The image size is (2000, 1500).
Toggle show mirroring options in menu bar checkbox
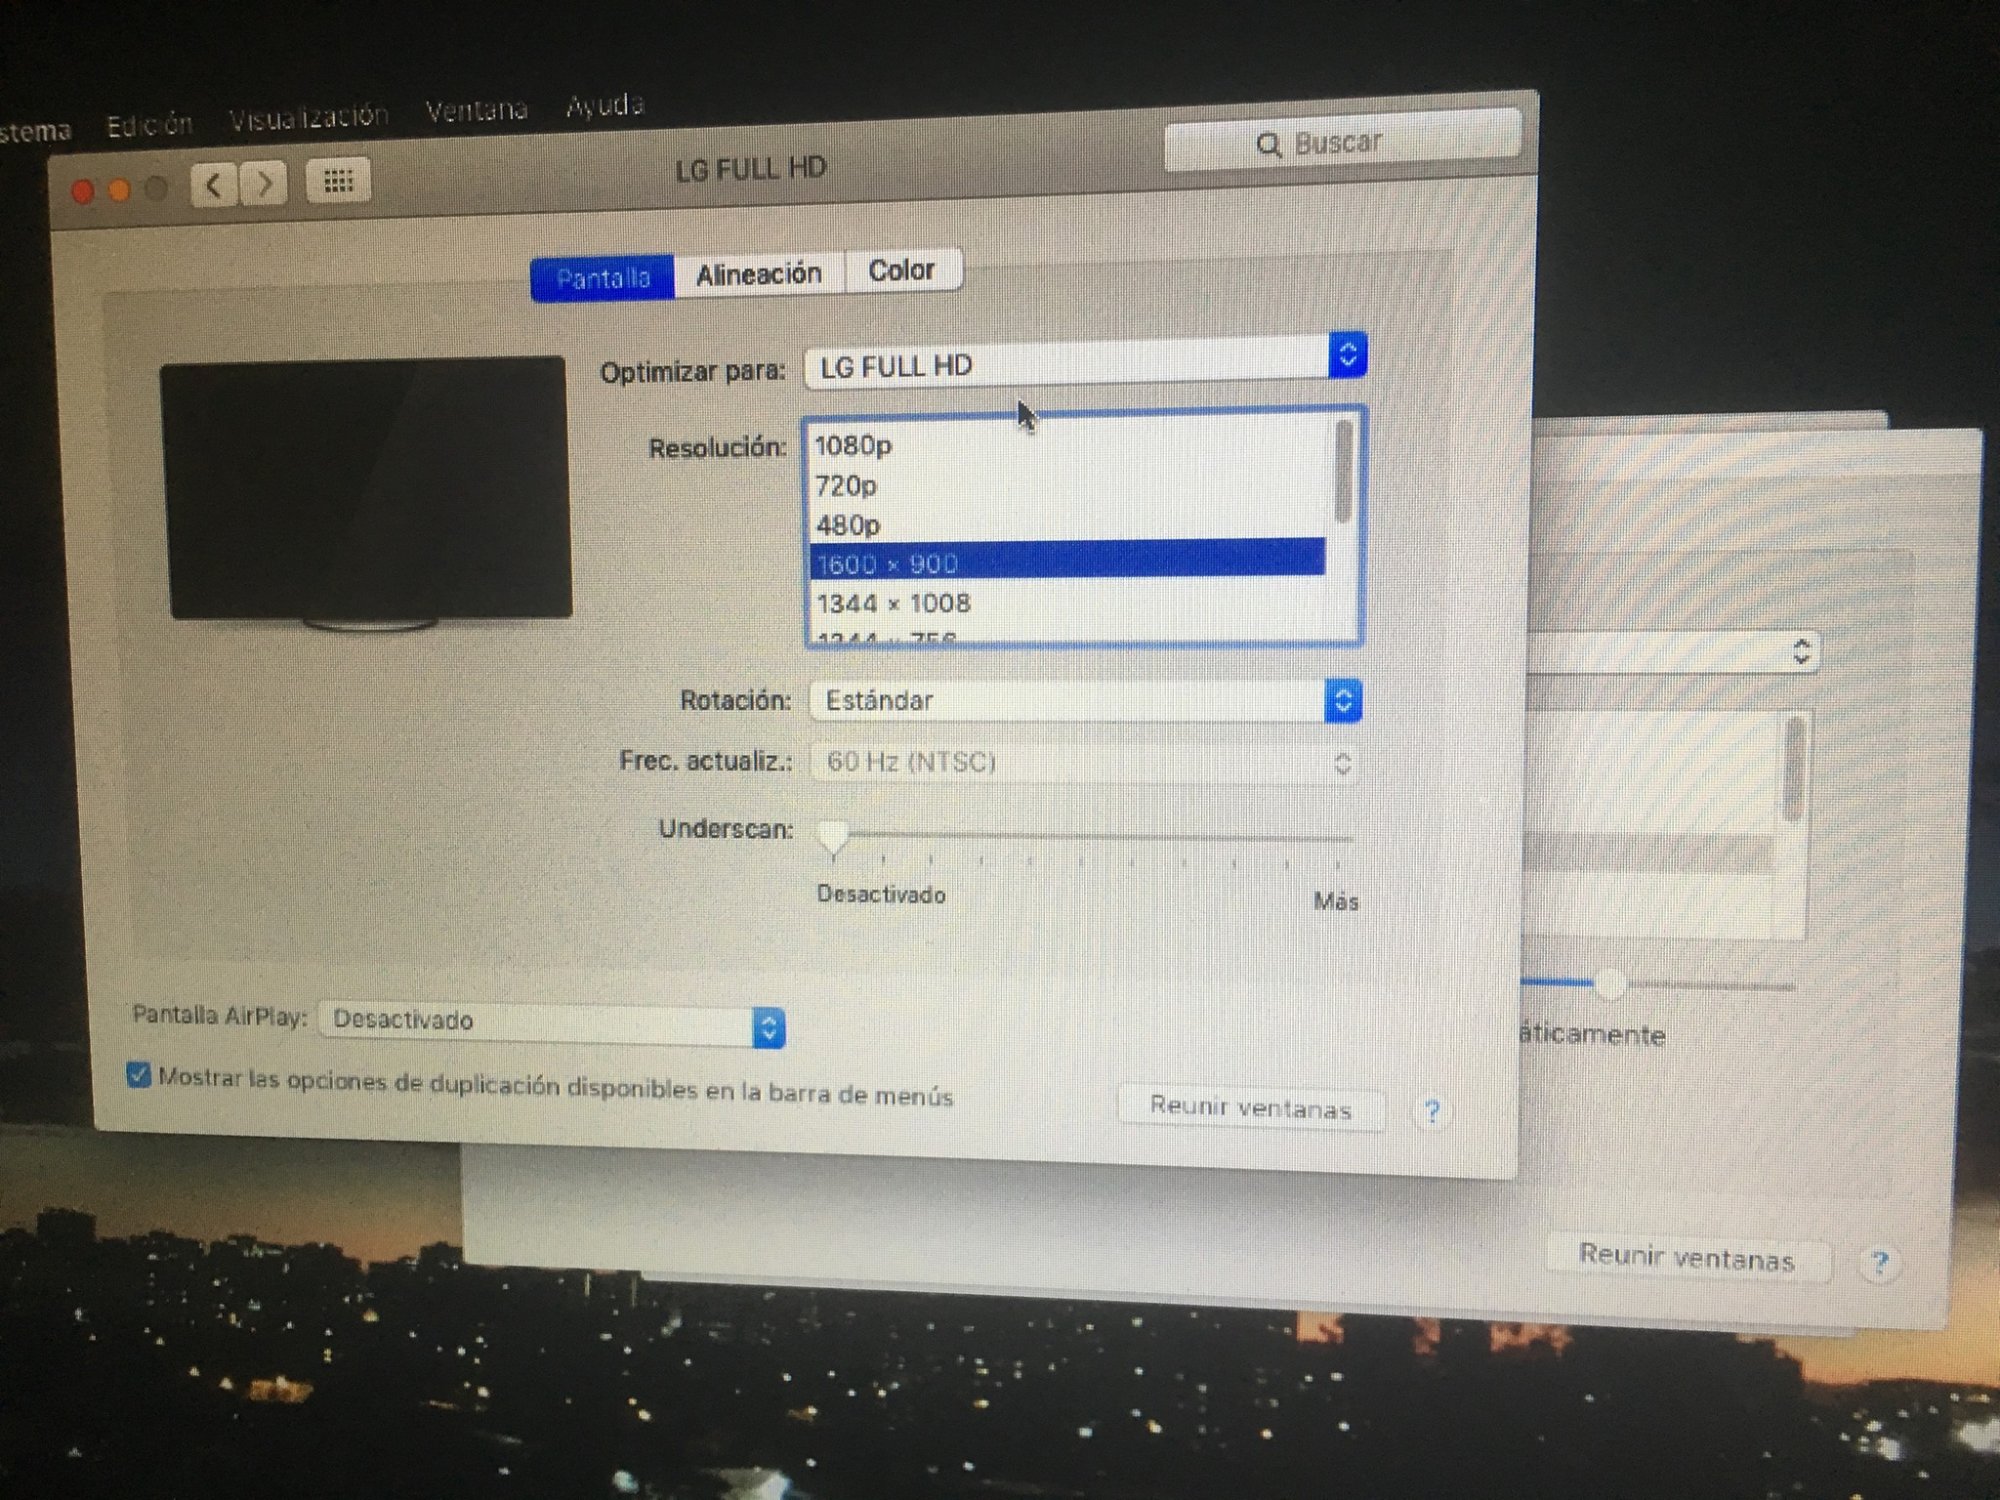click(139, 1076)
